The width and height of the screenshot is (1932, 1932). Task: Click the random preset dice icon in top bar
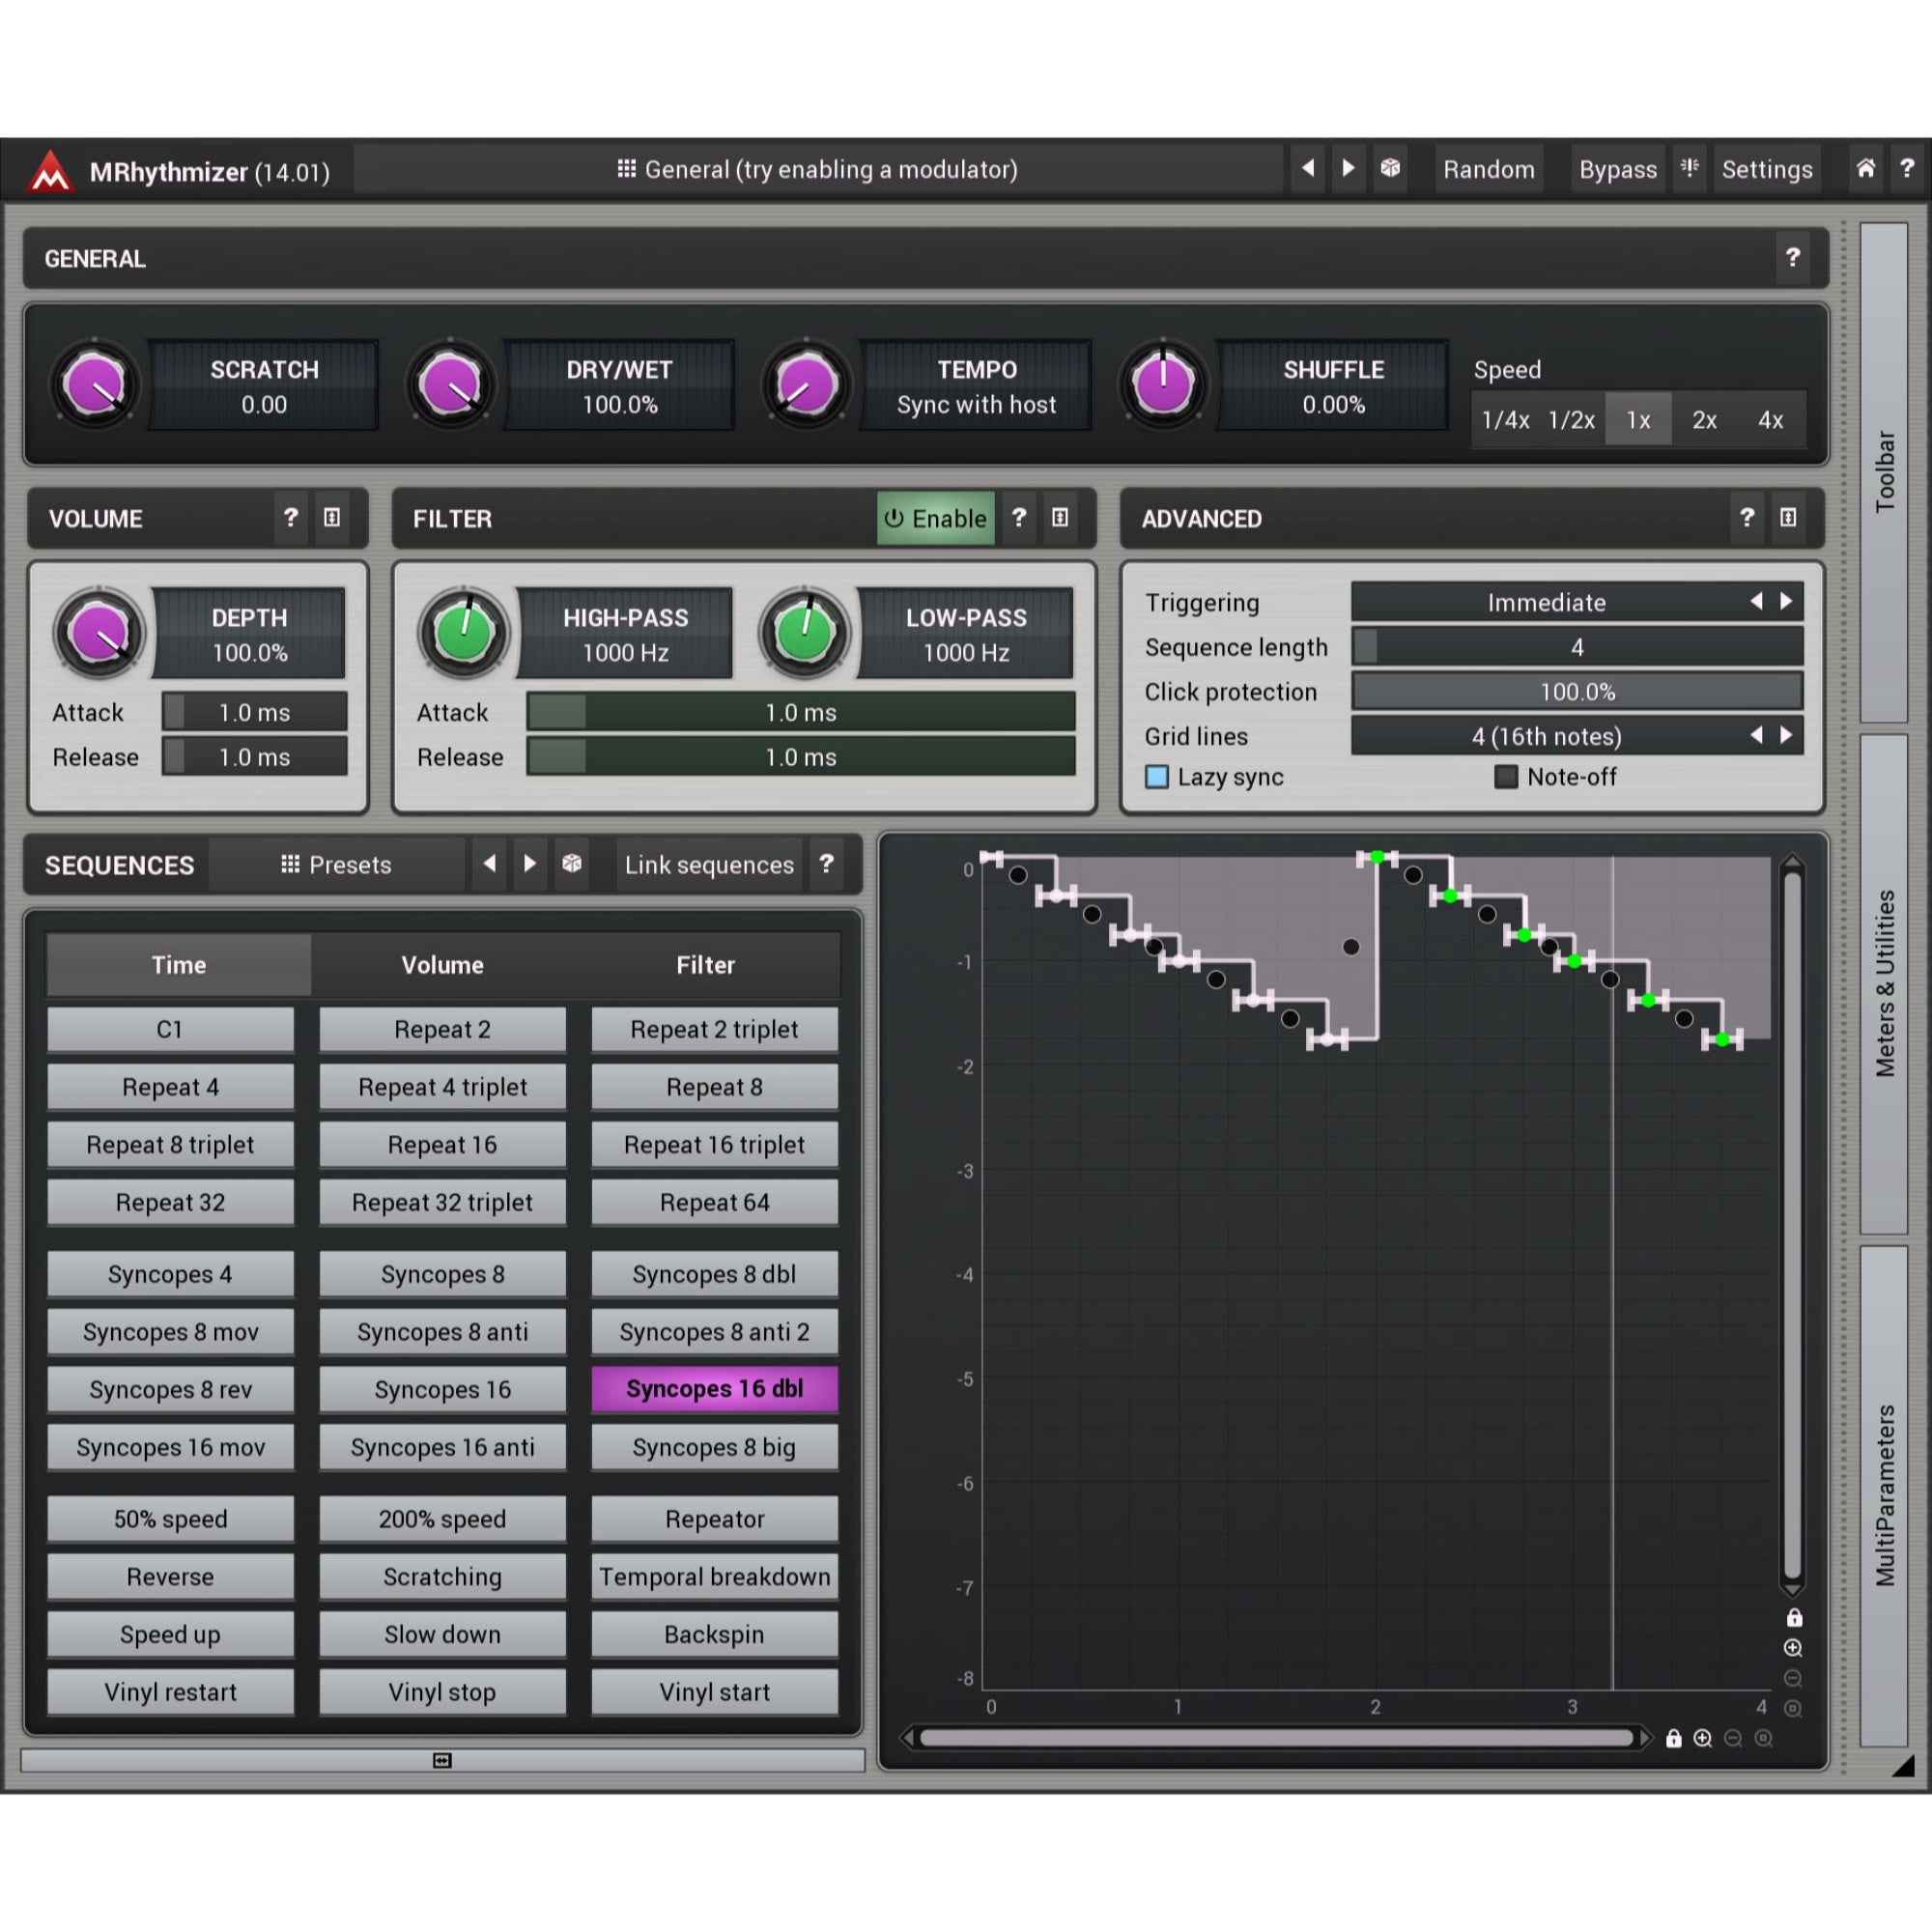point(1390,169)
